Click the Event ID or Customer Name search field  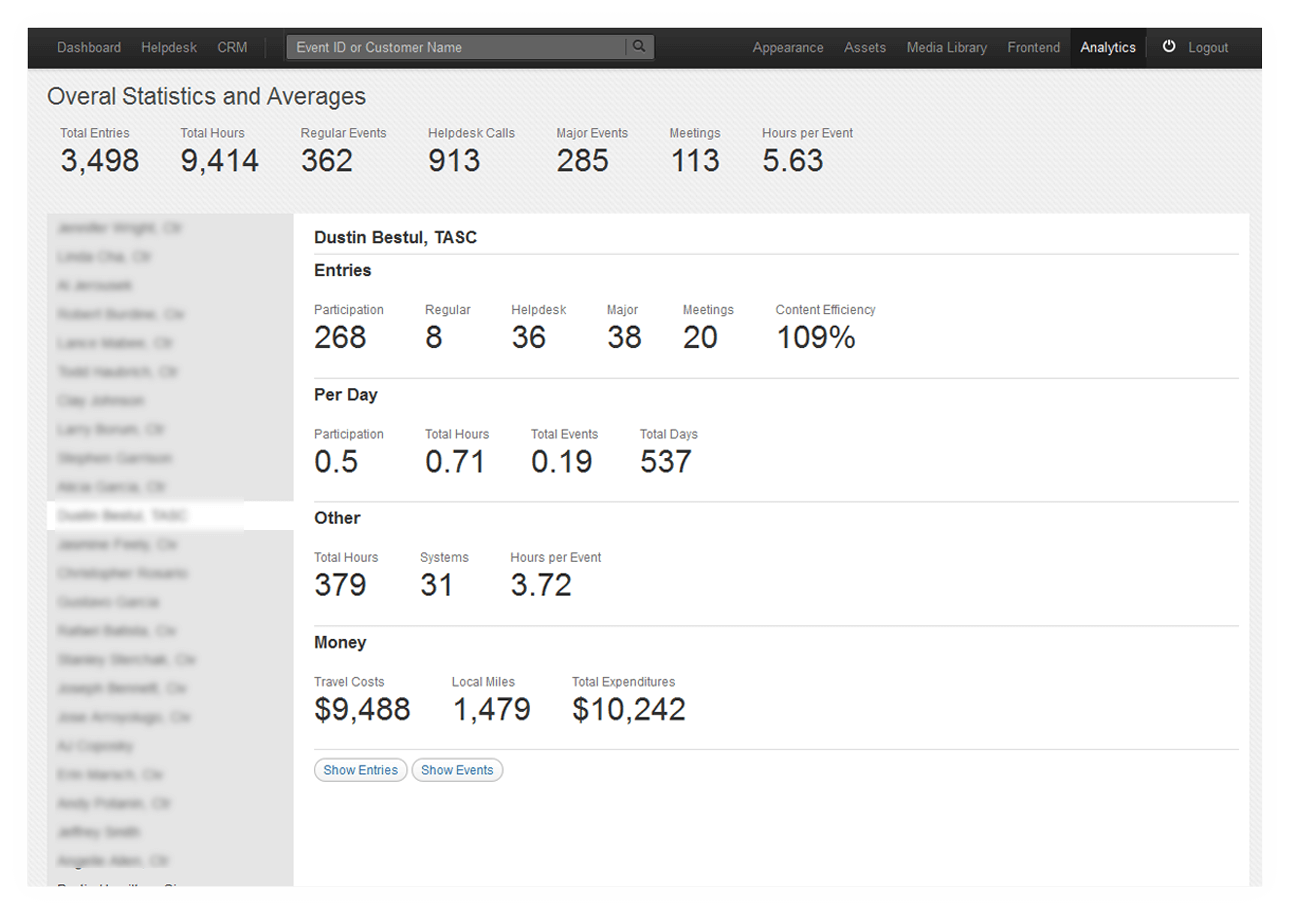460,46
